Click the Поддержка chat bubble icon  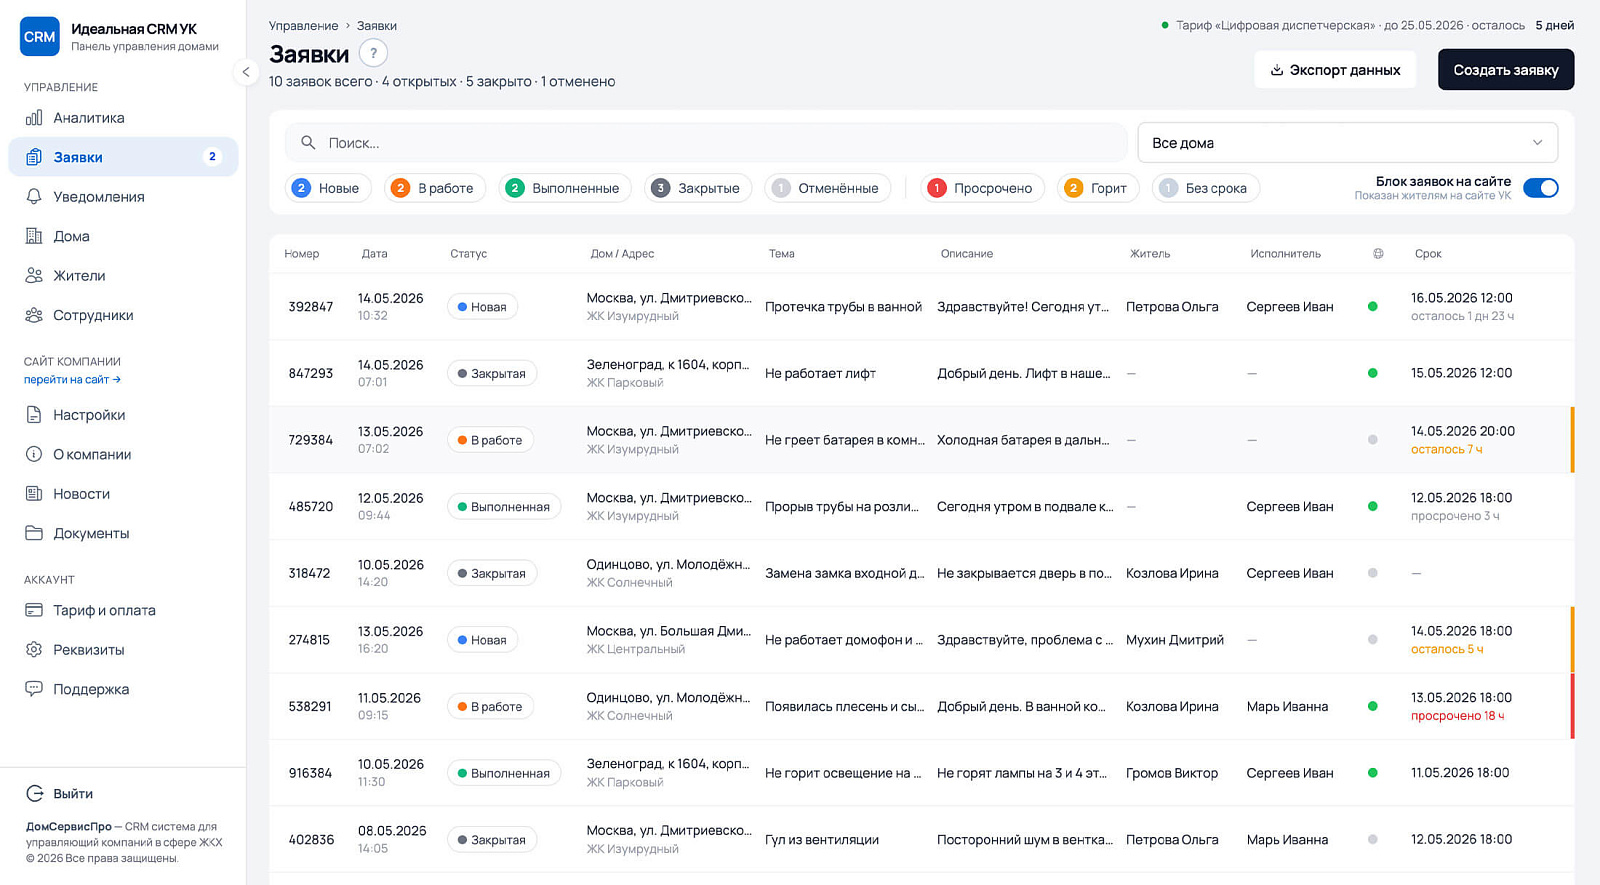(34, 689)
